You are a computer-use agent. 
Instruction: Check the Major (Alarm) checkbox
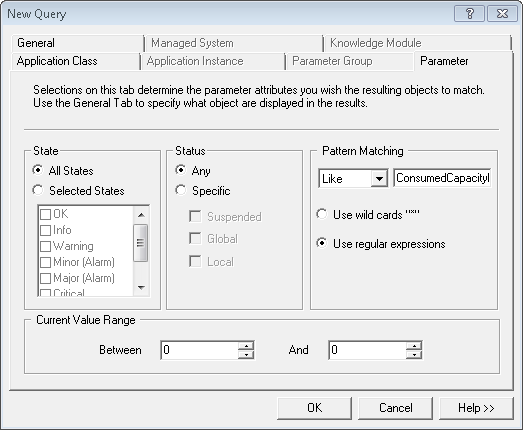pyautogui.click(x=45, y=278)
